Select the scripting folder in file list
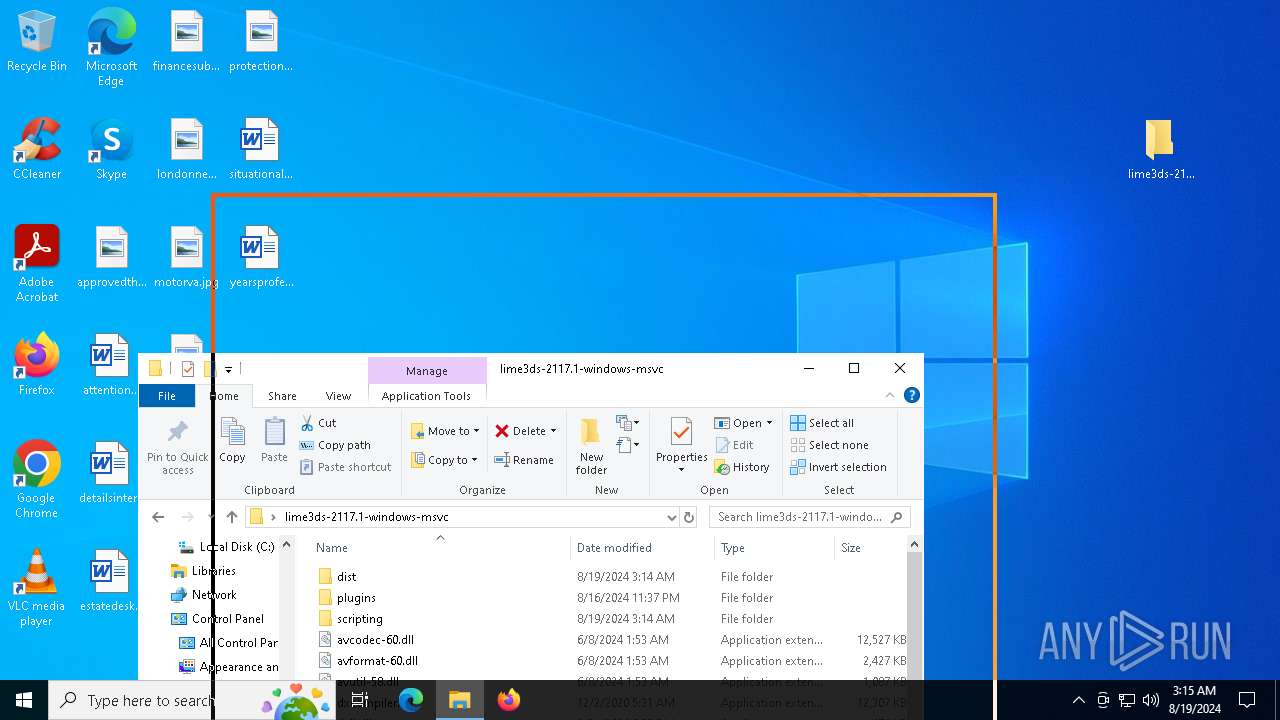Image resolution: width=1280 pixels, height=720 pixels. click(x=359, y=619)
